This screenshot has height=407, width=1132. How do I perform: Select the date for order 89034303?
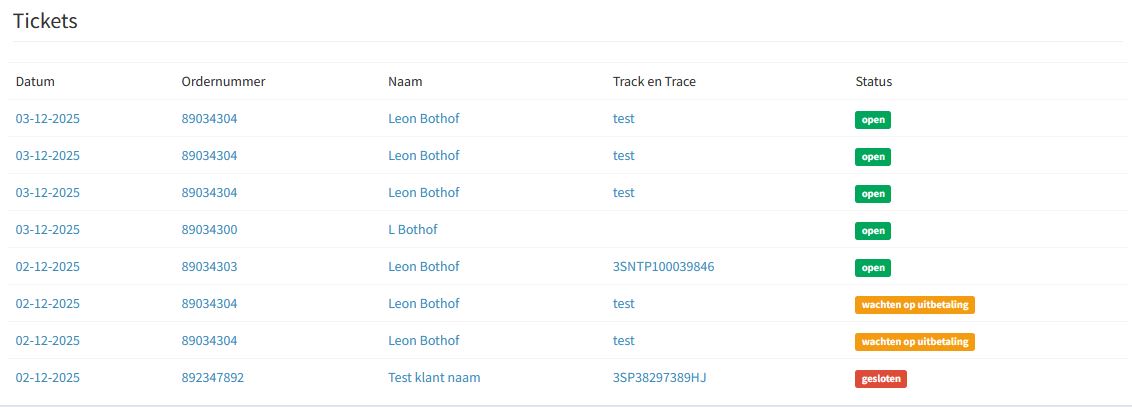pos(47,267)
